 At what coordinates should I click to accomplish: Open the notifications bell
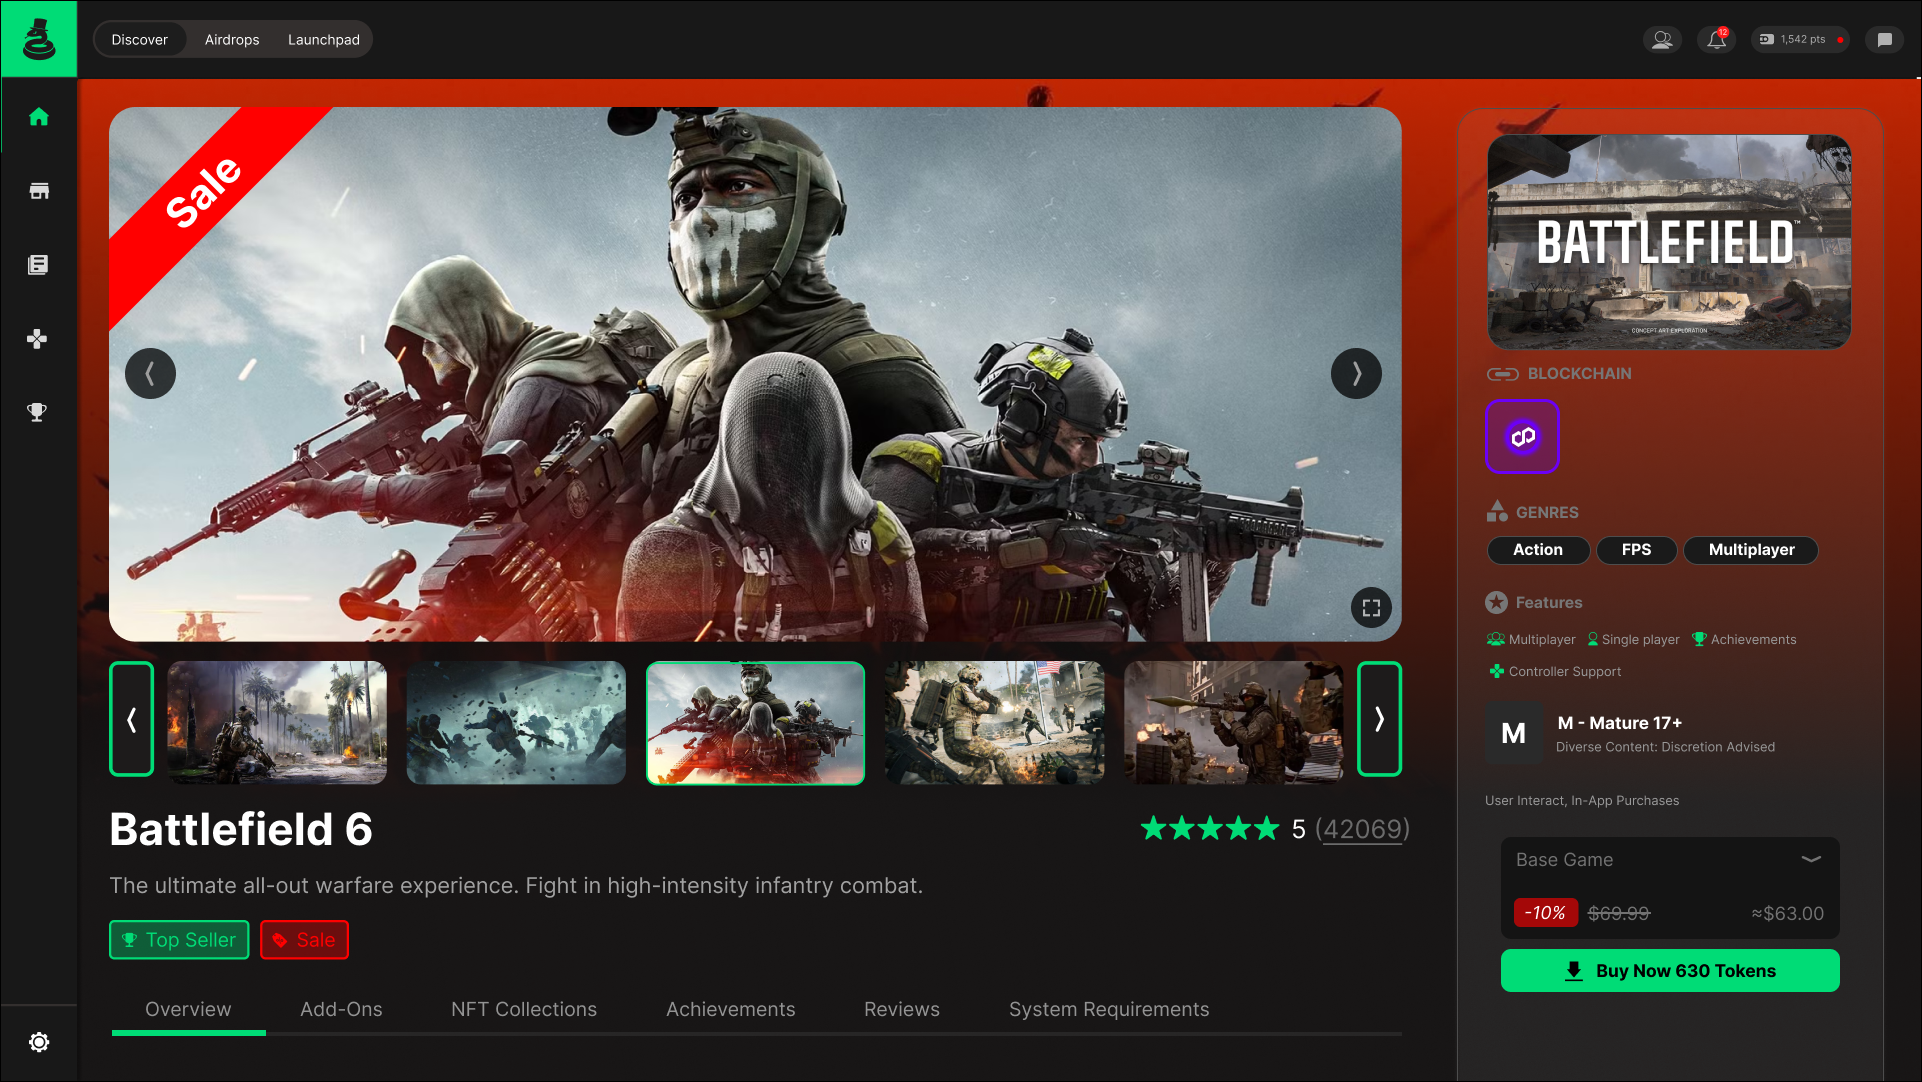coord(1716,40)
